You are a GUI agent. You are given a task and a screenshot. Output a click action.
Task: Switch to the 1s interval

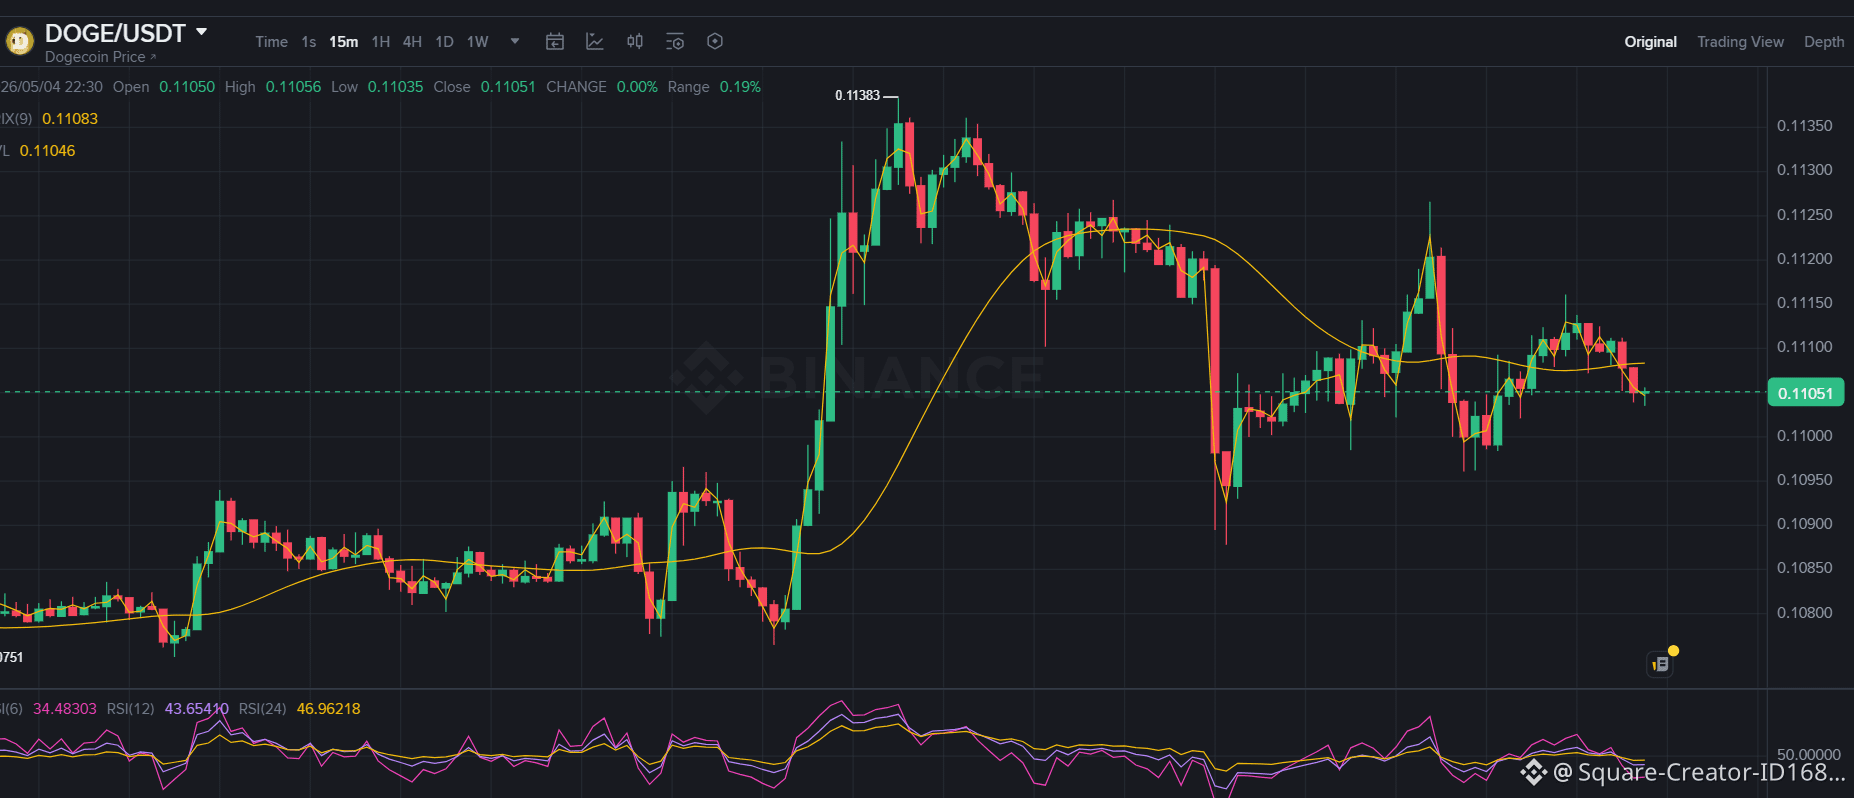[x=309, y=42]
